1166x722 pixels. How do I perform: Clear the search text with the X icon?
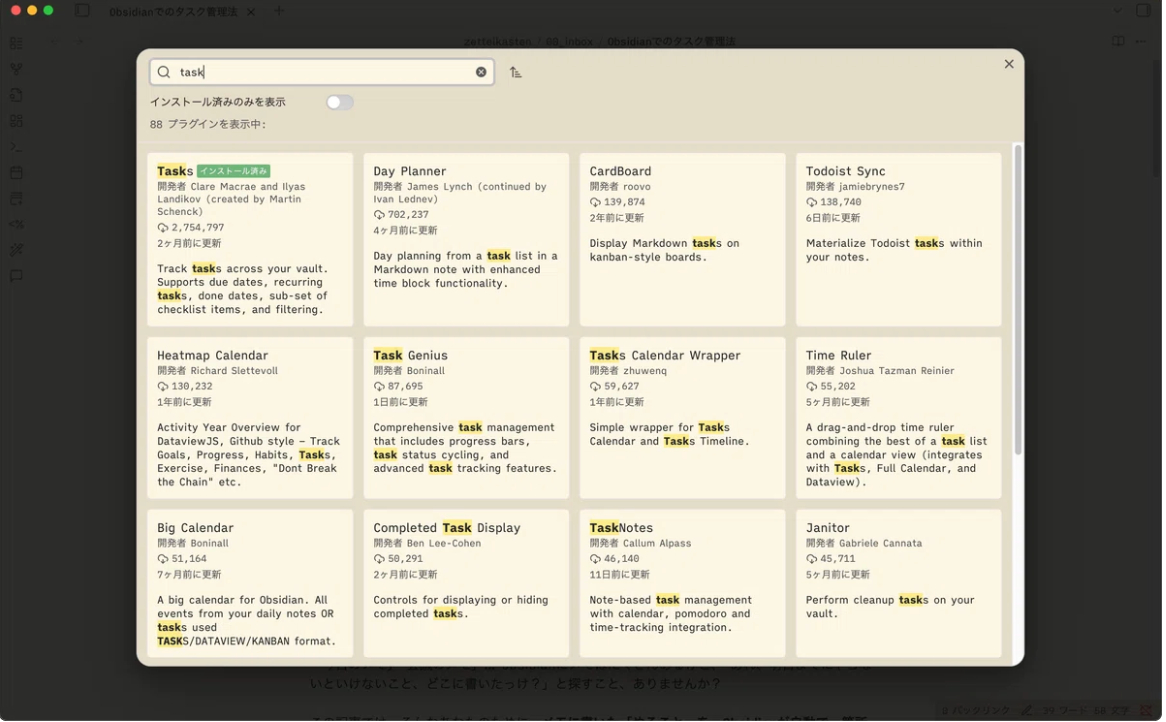click(x=481, y=72)
